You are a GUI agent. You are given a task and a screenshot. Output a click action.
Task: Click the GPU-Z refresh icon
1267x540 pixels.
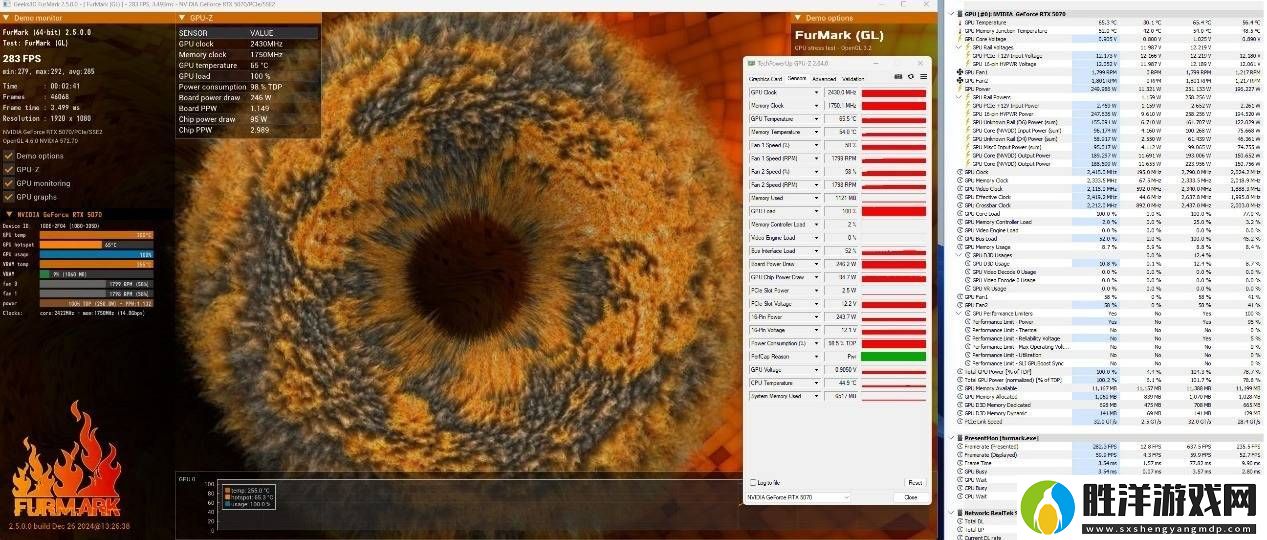click(910, 77)
